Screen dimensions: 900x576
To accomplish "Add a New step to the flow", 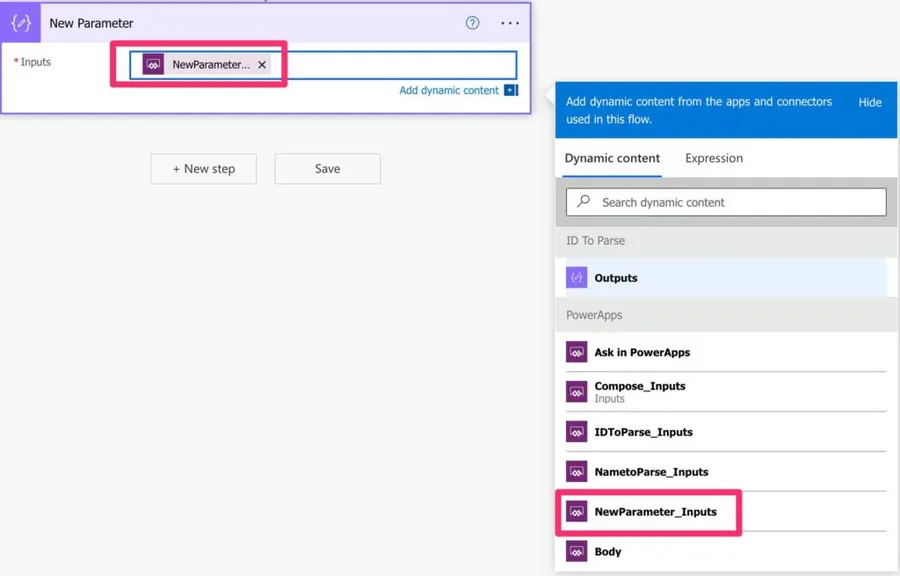I will click(x=203, y=169).
